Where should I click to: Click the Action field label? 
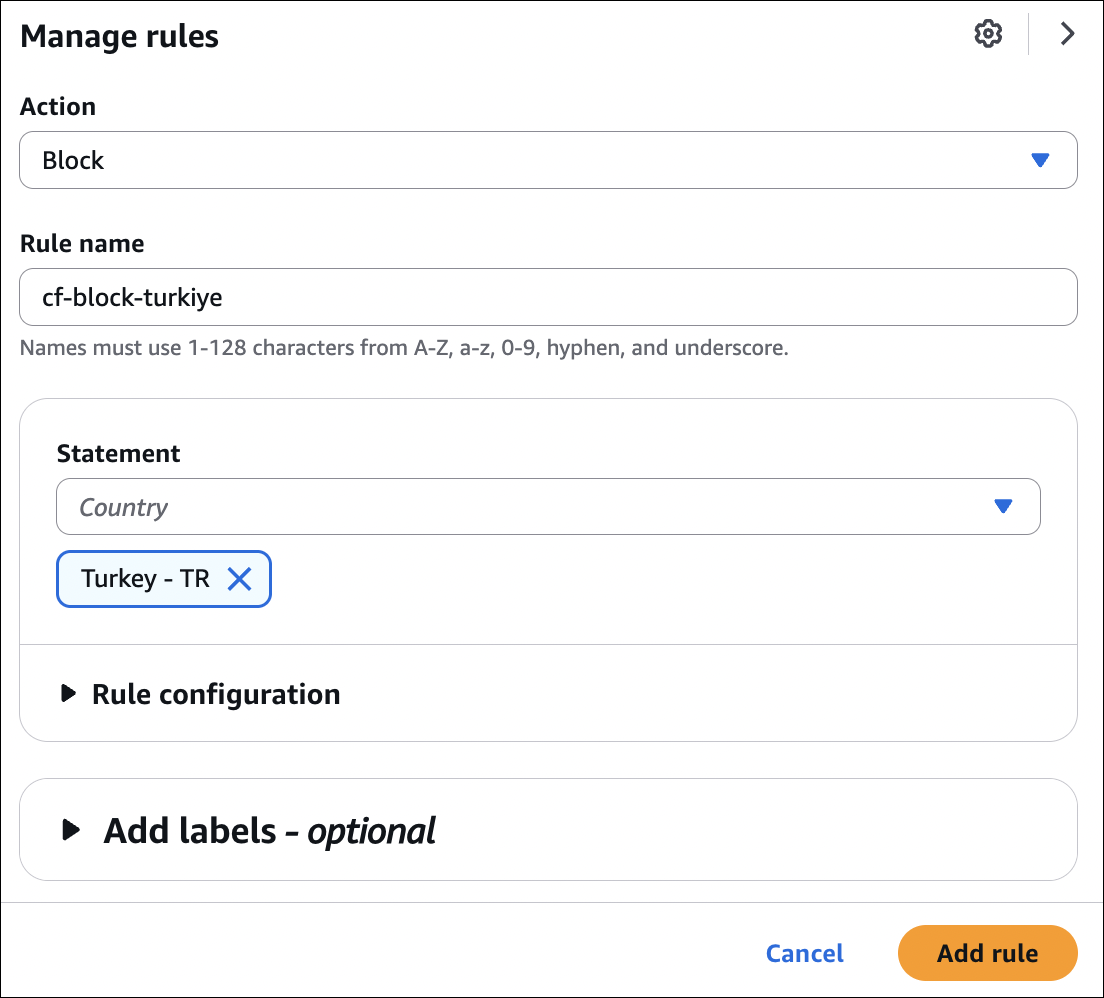[58, 106]
